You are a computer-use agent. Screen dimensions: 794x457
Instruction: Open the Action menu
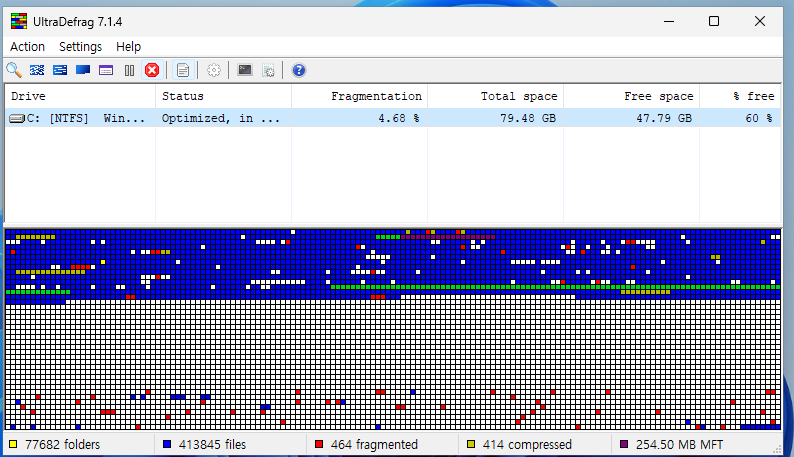(x=27, y=47)
